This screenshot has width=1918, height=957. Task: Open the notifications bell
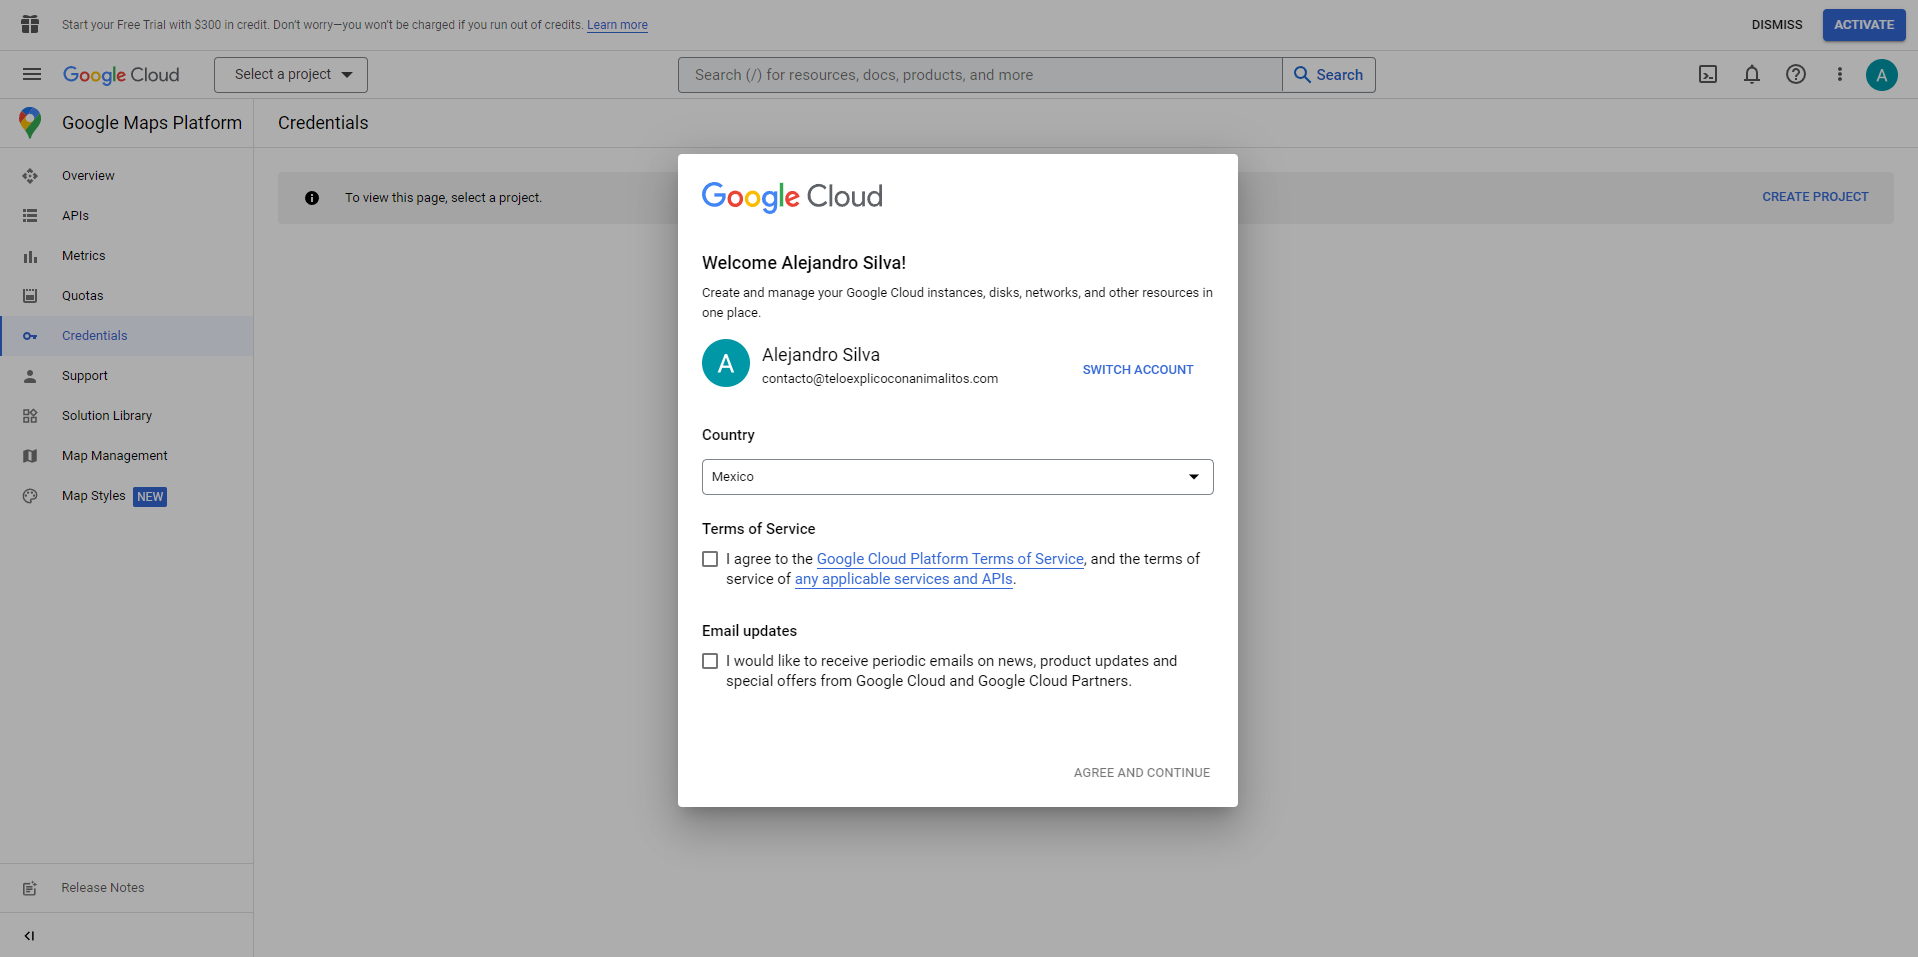(1752, 74)
